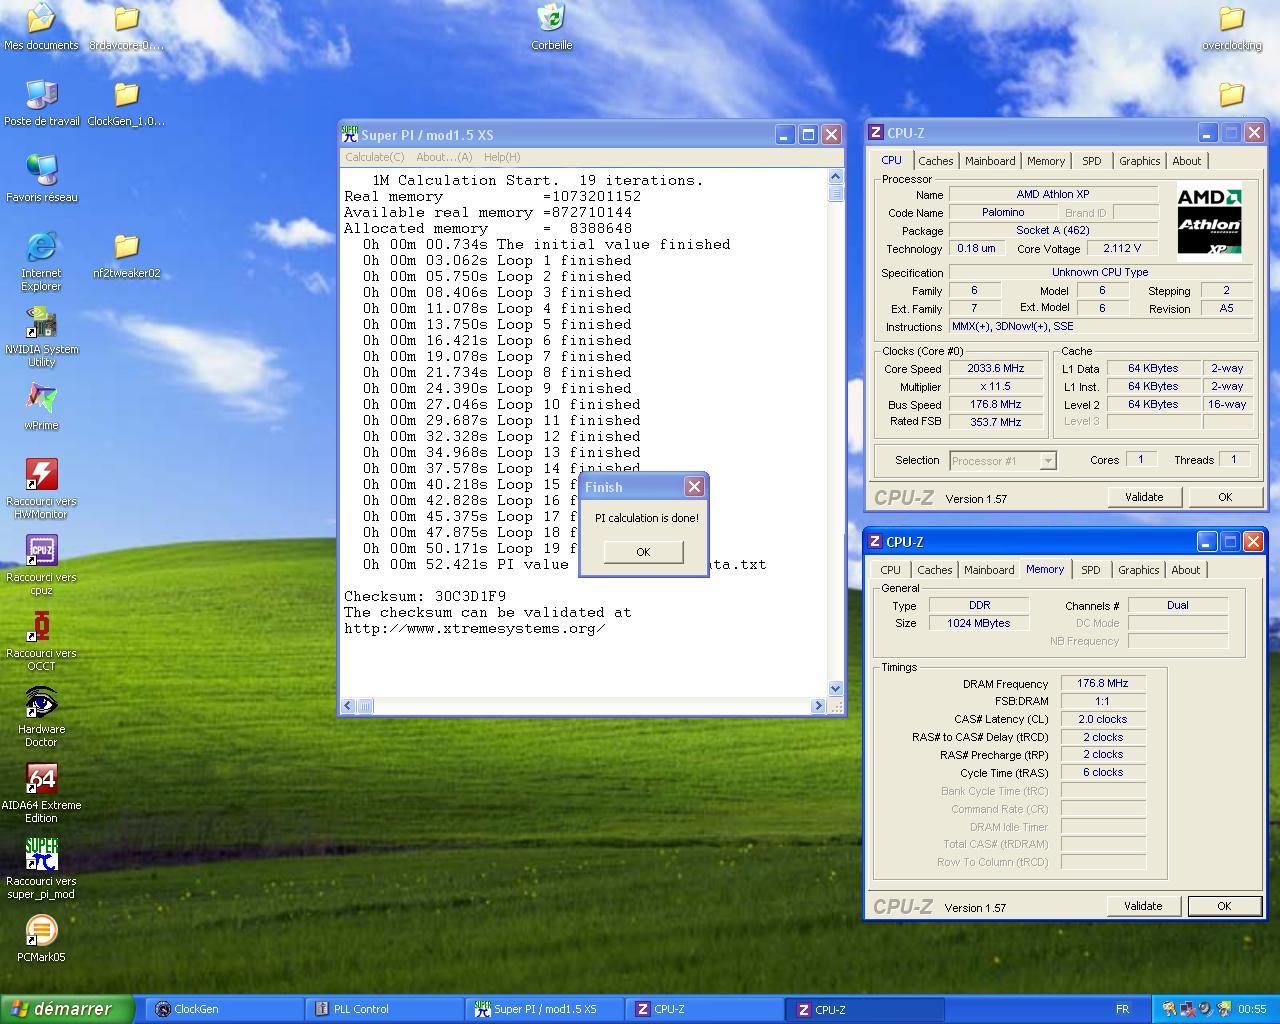Click OK in the upper CPU-Z CPU window
The image size is (1280, 1024).
tap(1225, 497)
